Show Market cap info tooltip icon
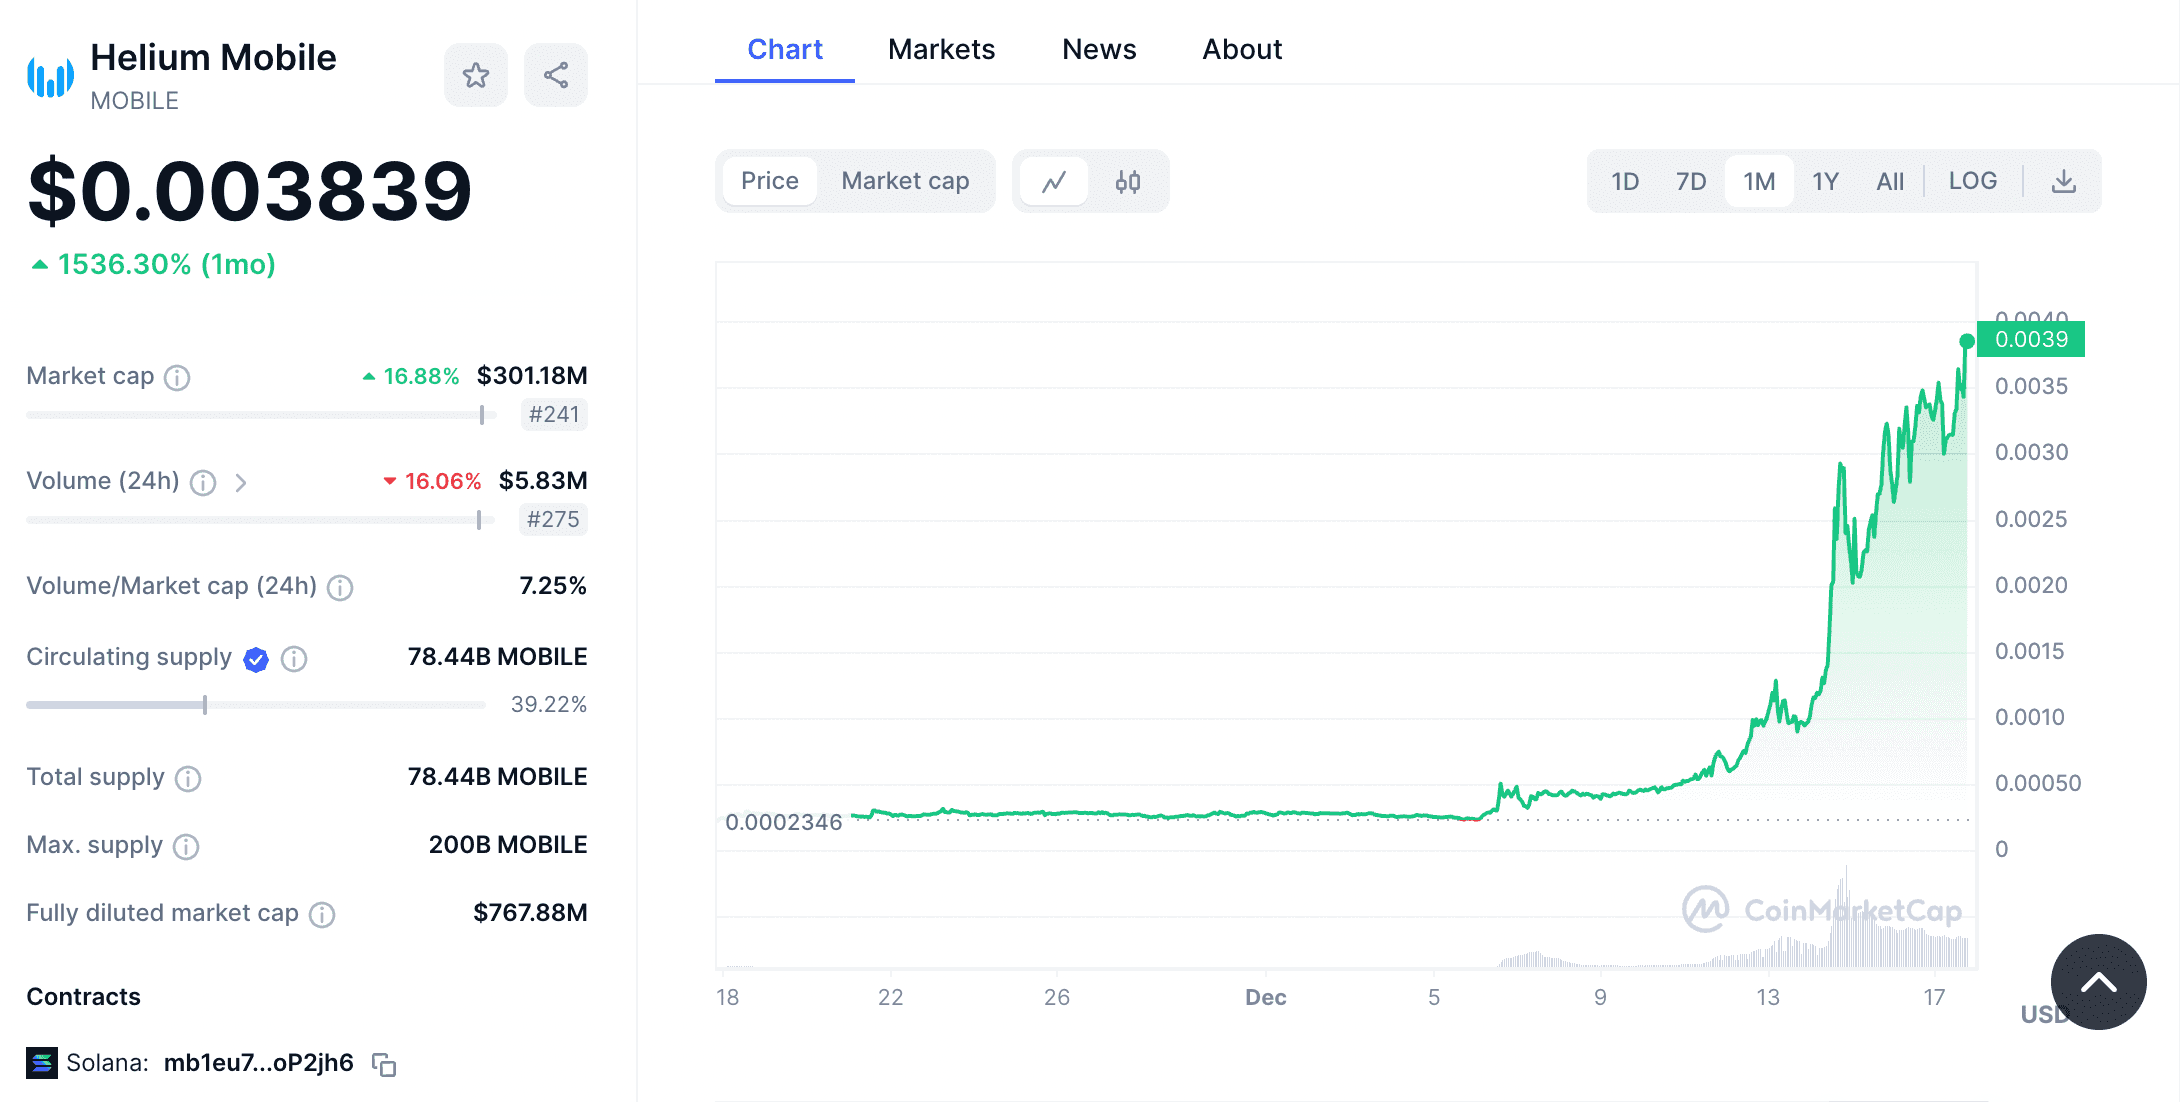 coord(177,377)
